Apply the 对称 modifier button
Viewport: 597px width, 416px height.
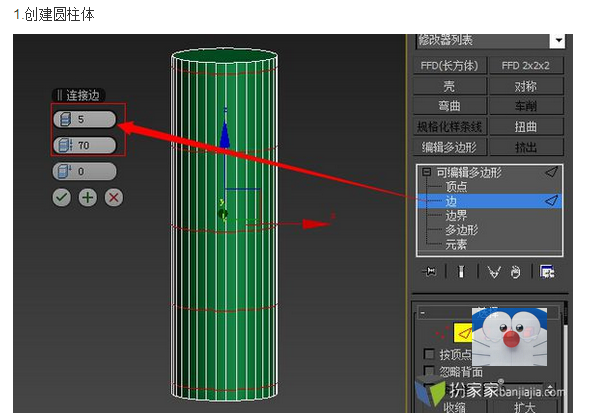pos(526,86)
